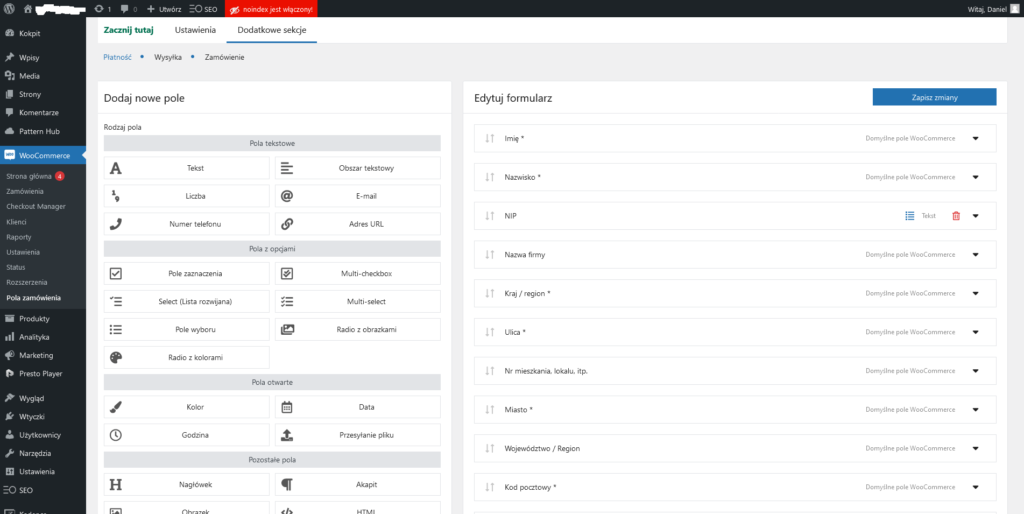Open Zamówienia under WooCommerce

[25, 191]
